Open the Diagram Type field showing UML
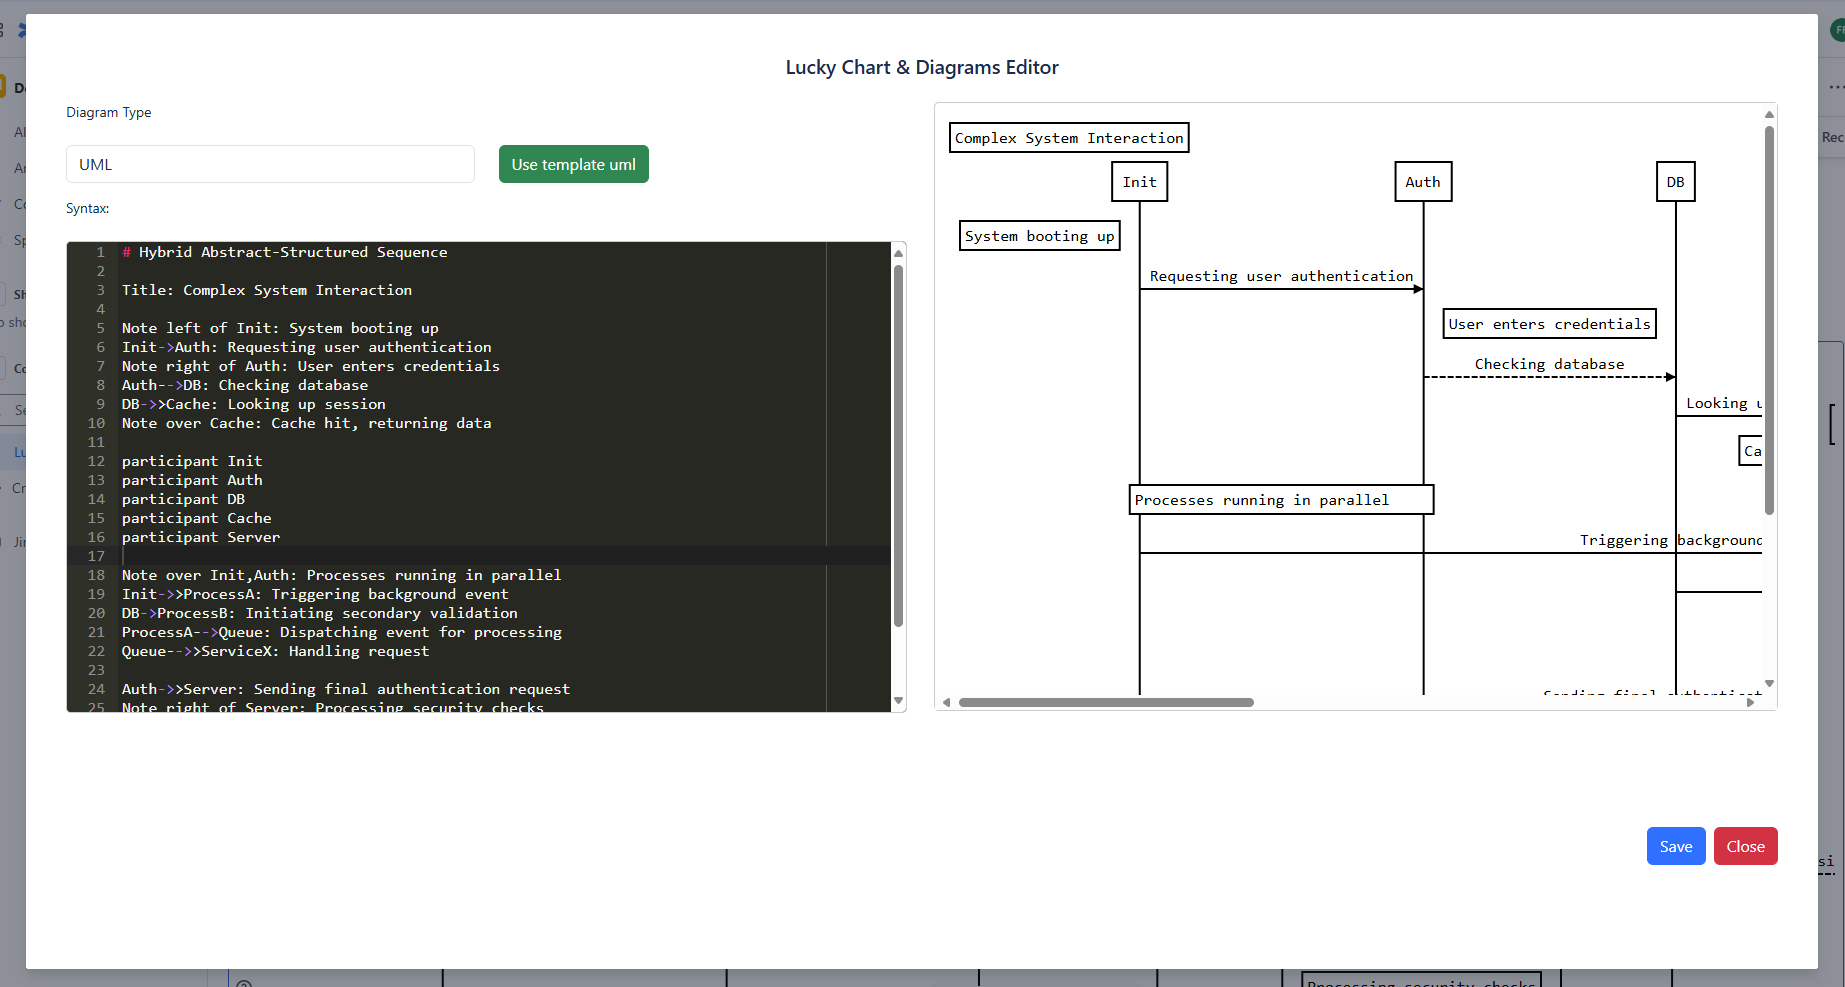The width and height of the screenshot is (1845, 987). [270, 164]
